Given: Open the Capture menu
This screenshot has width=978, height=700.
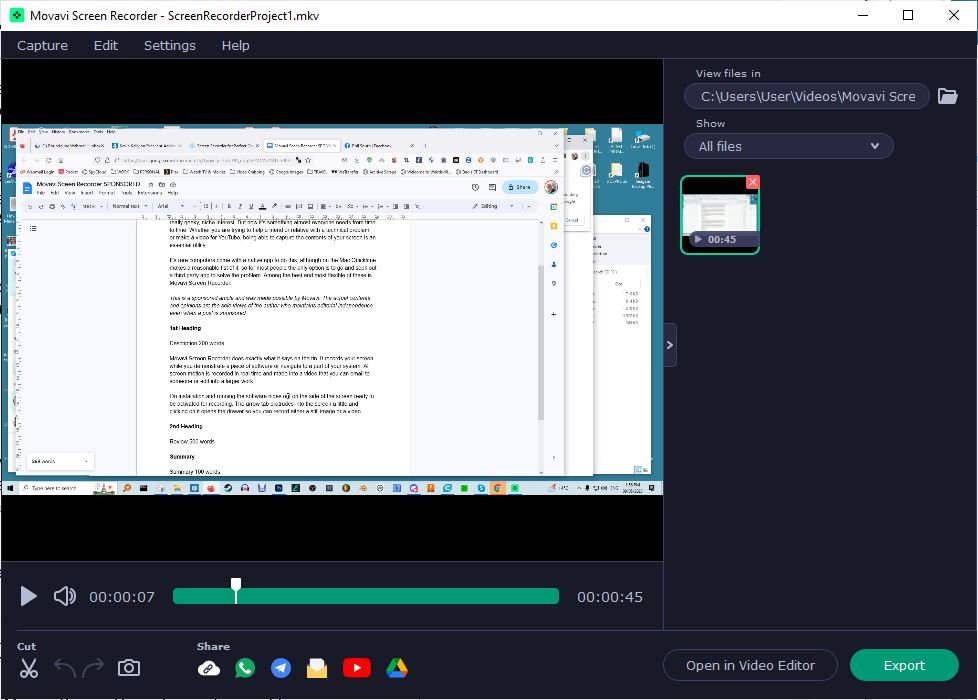Looking at the screenshot, I should pyautogui.click(x=42, y=45).
